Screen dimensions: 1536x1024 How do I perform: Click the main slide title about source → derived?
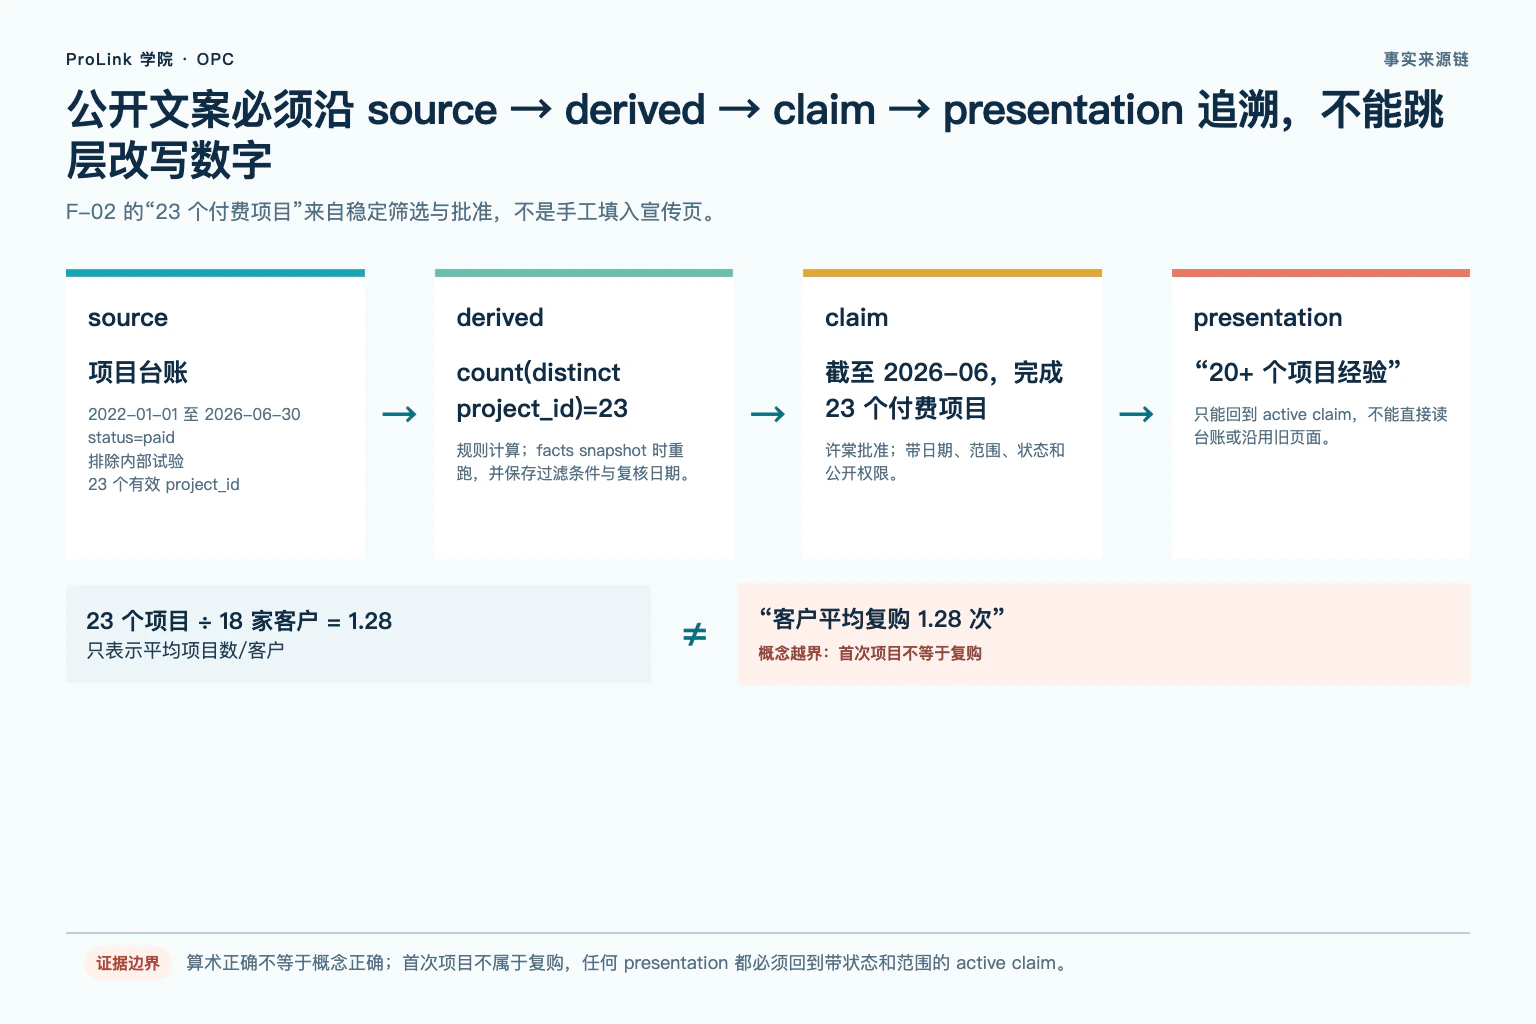pos(756,134)
